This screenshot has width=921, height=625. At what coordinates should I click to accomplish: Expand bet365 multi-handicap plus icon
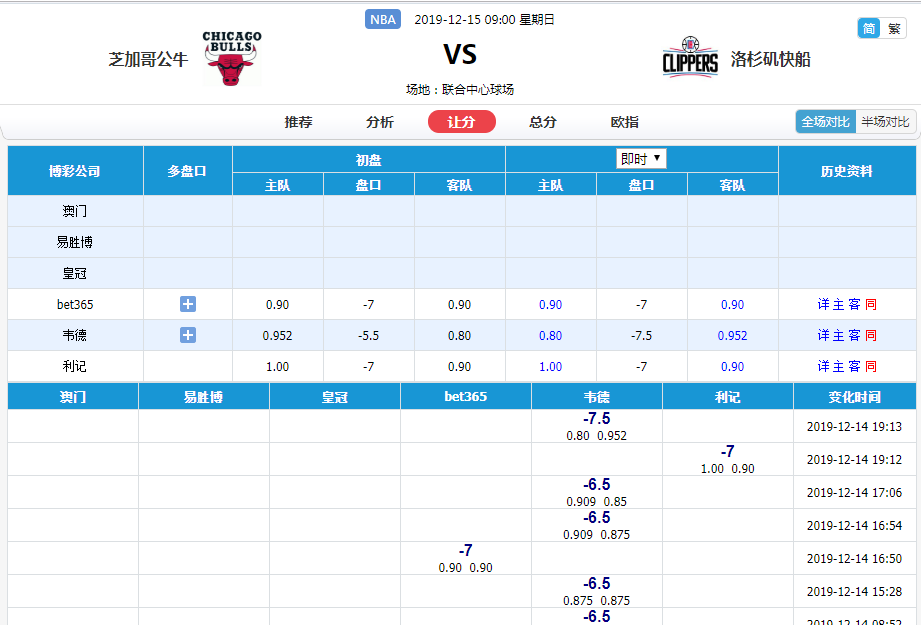(x=188, y=304)
